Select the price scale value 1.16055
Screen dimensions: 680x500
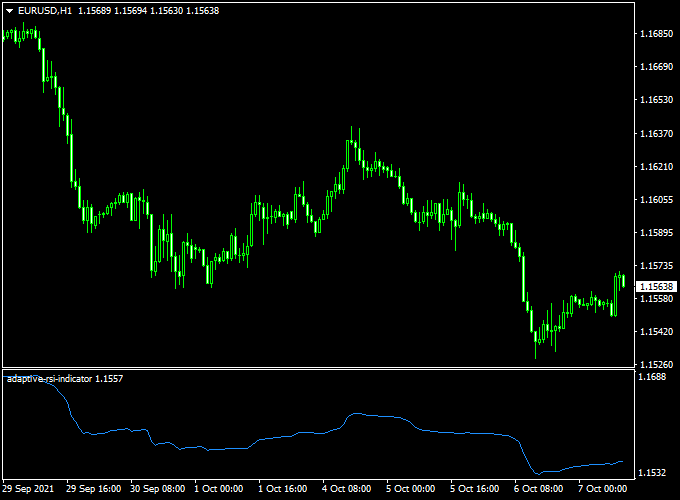pyautogui.click(x=657, y=199)
